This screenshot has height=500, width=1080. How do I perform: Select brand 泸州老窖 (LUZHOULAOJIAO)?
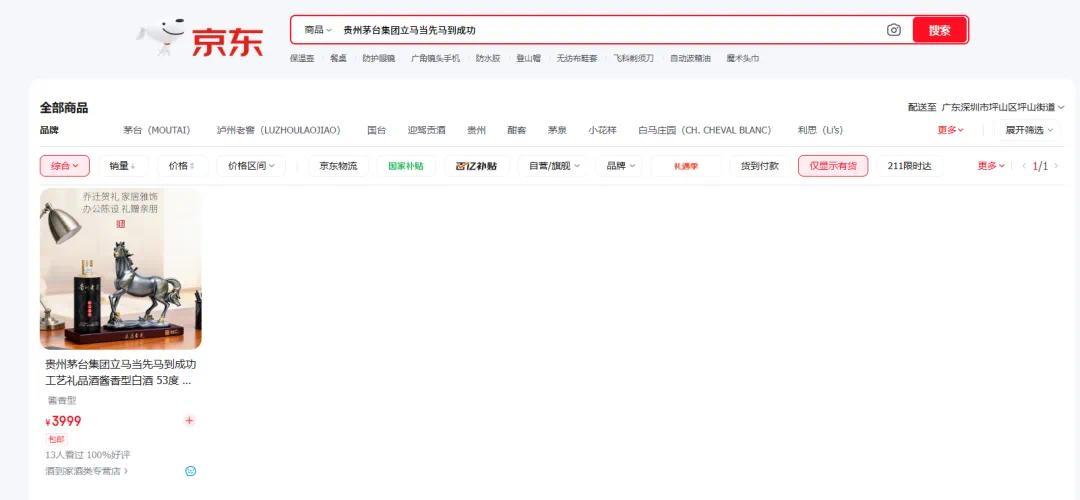coord(279,130)
